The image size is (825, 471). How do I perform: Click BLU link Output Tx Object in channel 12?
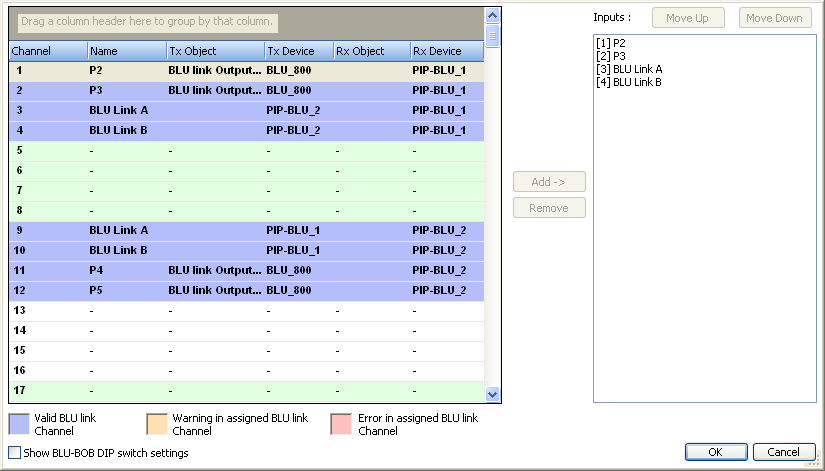(215, 290)
